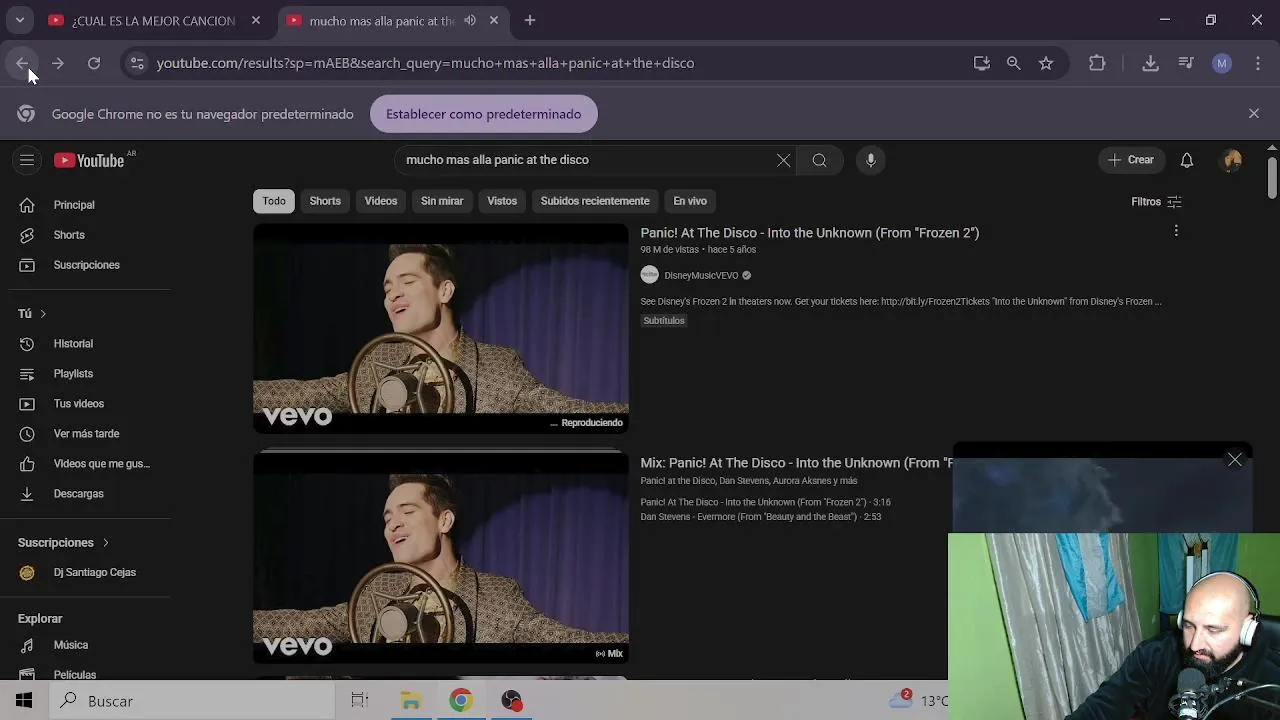Play the first Into the Unknown thumbnail
The image size is (1280, 720).
click(441, 328)
